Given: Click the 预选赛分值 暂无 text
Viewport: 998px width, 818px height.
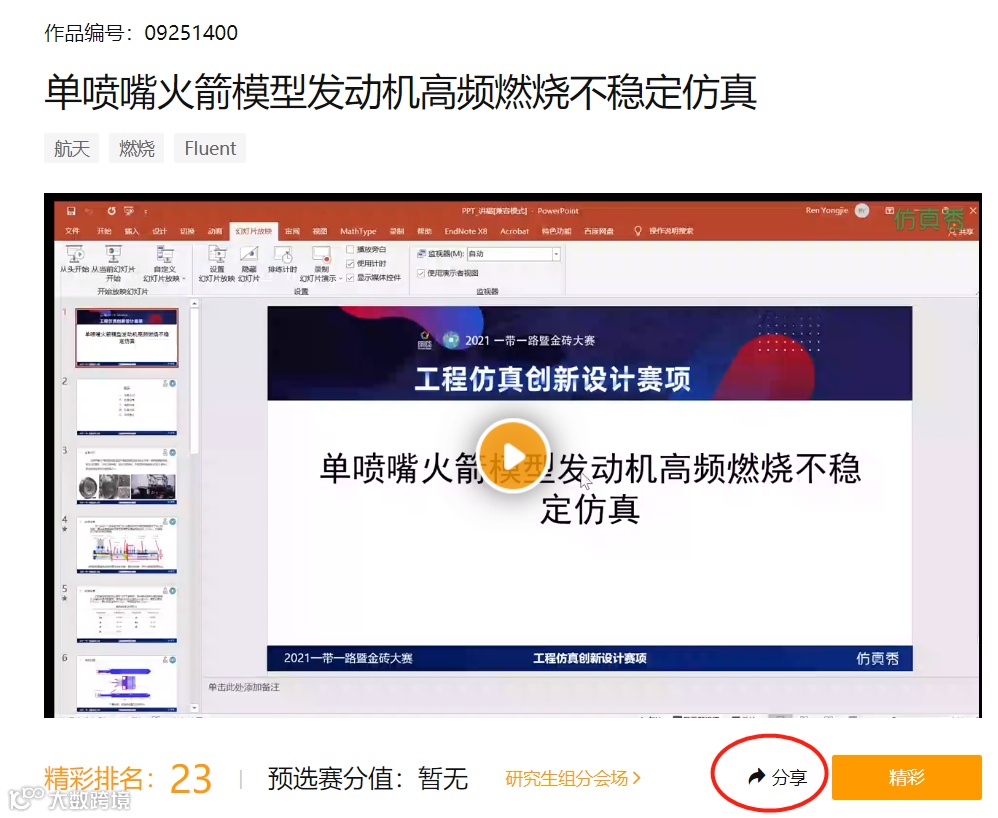Looking at the screenshot, I should point(367,779).
